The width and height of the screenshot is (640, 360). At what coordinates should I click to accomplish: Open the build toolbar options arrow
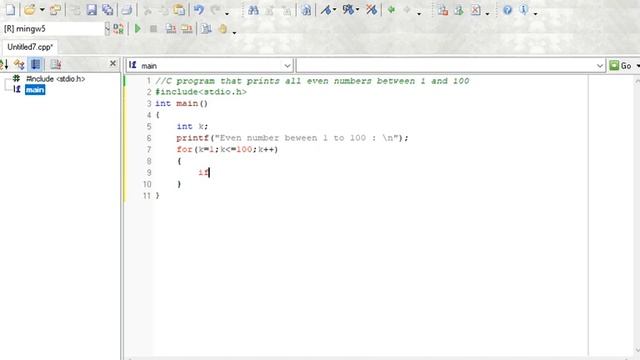coord(234,32)
